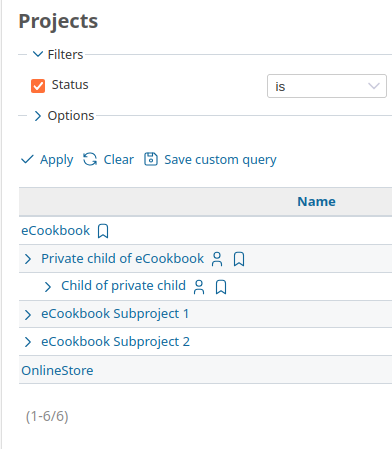Click the (1-6/6) pagination text
The width and height of the screenshot is (392, 449).
(47, 416)
